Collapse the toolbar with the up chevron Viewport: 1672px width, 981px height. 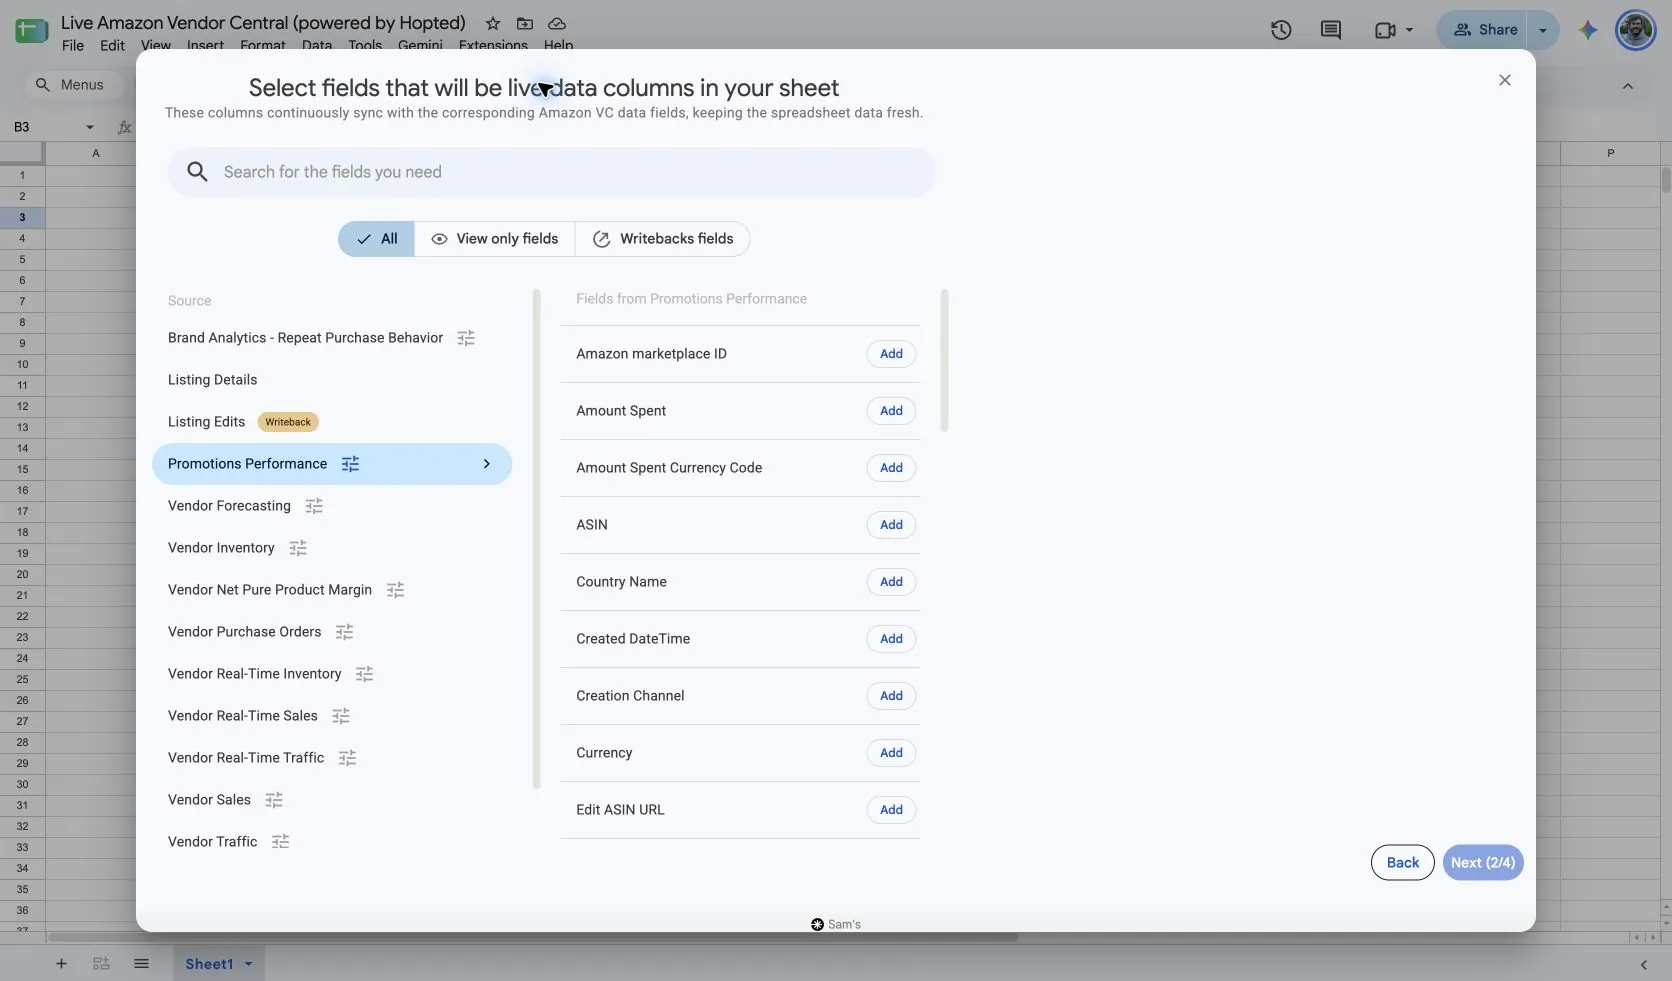(1628, 86)
